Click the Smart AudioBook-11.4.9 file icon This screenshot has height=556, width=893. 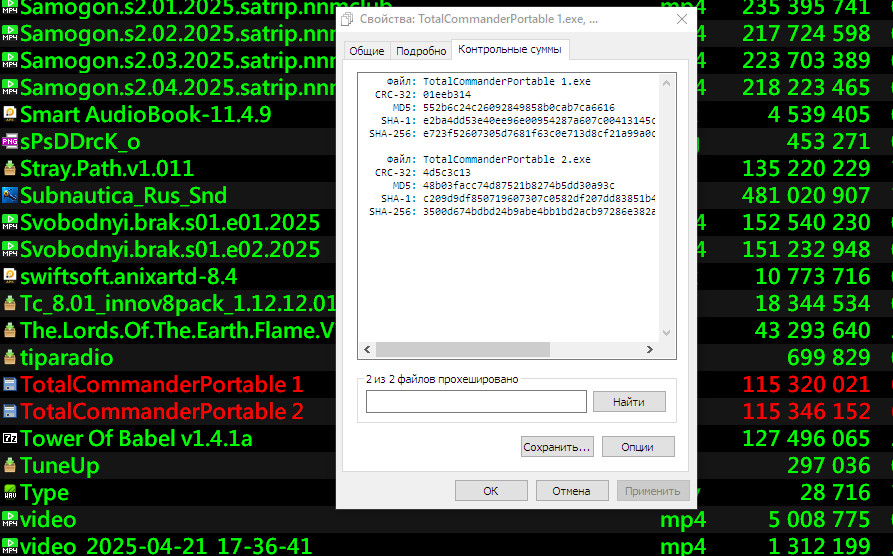tap(10, 114)
